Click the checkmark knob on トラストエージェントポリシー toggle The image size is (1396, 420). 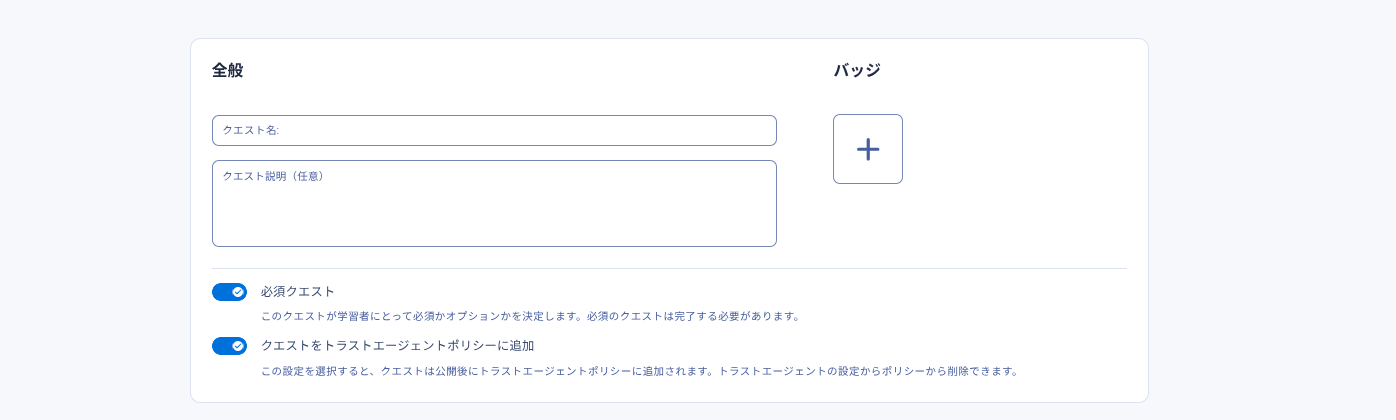pos(238,346)
